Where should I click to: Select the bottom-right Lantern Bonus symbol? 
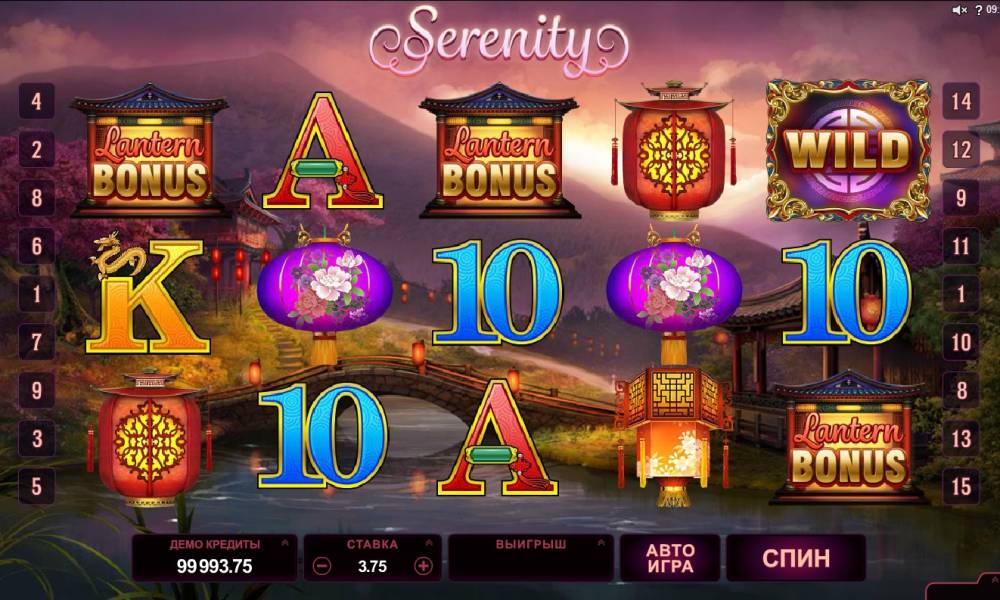tap(848, 437)
